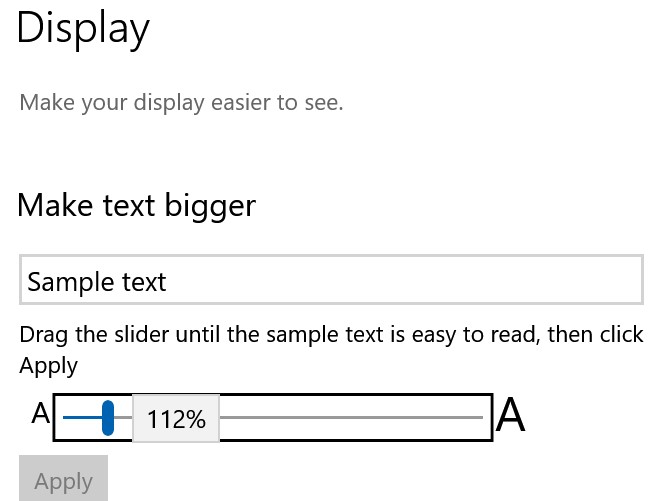Click the far right end of the slider track
654x501 pixels.
tap(480, 417)
